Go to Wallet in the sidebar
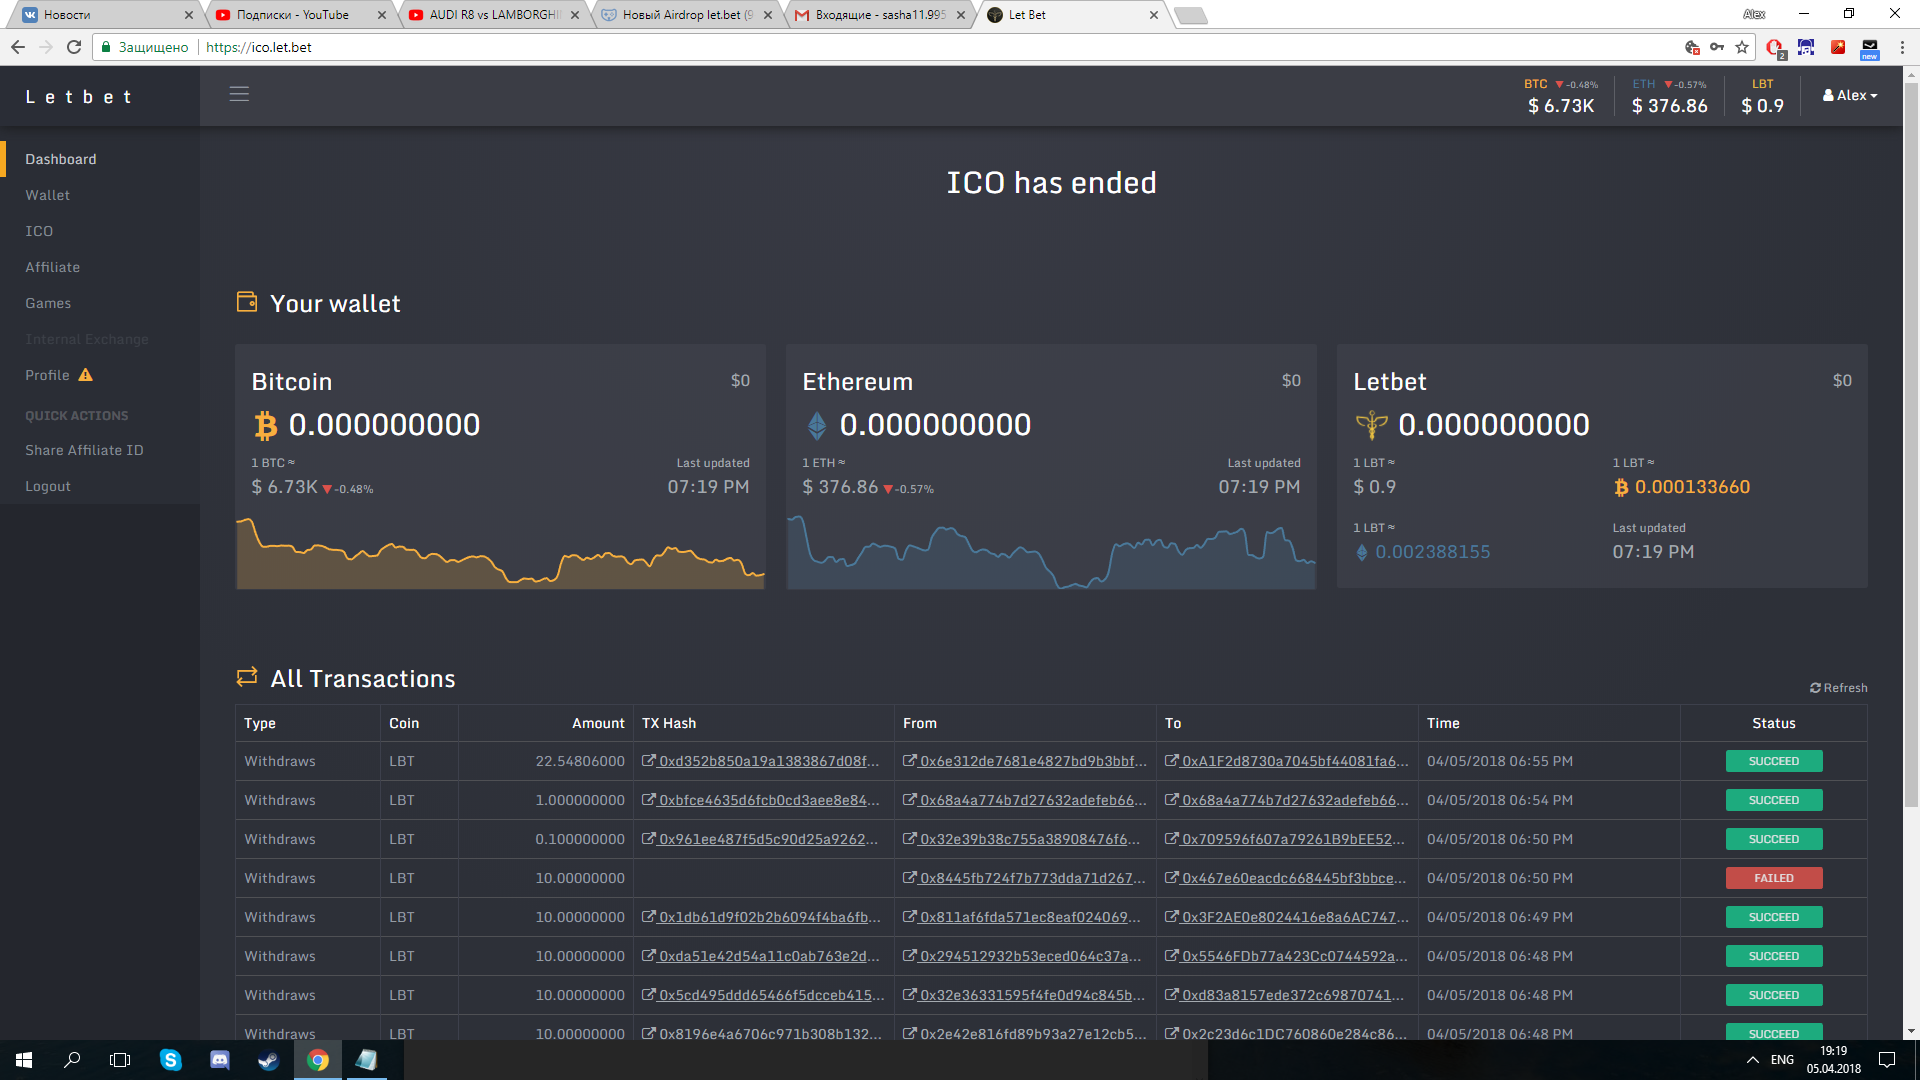 click(48, 195)
